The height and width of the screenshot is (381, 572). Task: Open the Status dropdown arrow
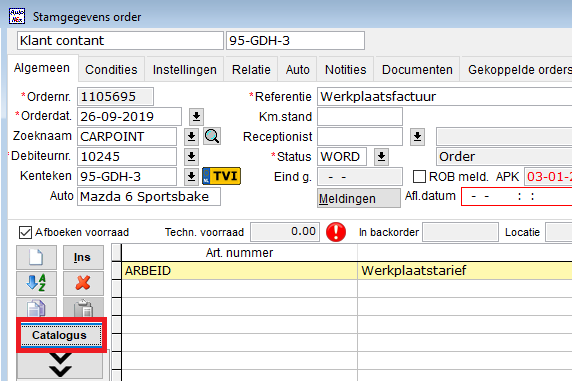(381, 157)
